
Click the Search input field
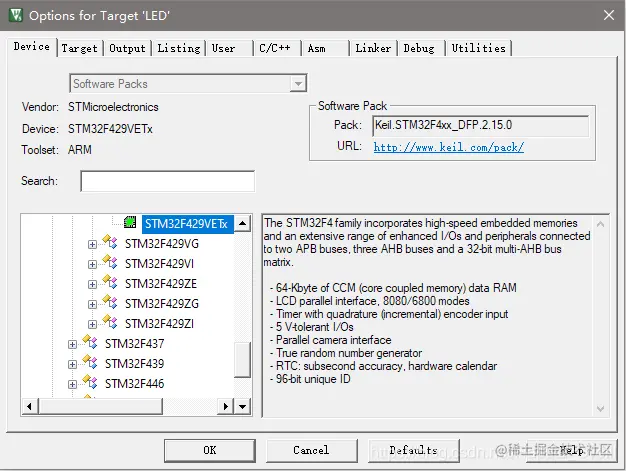point(168,181)
